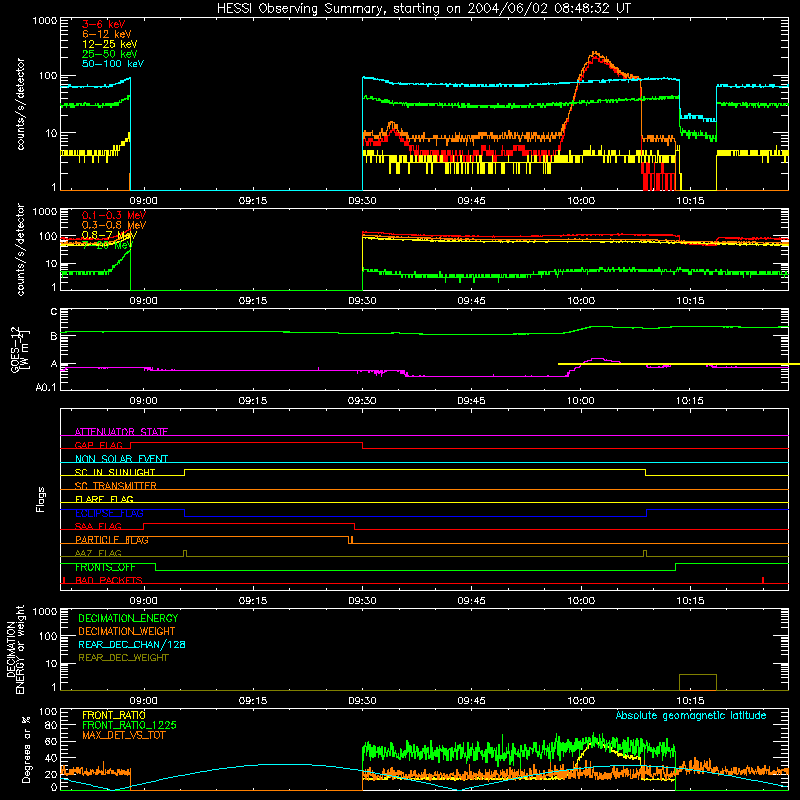The height and width of the screenshot is (800, 800).
Task: Click the DECIMATION ENERGY or weight axis title
Action: tap(16, 649)
